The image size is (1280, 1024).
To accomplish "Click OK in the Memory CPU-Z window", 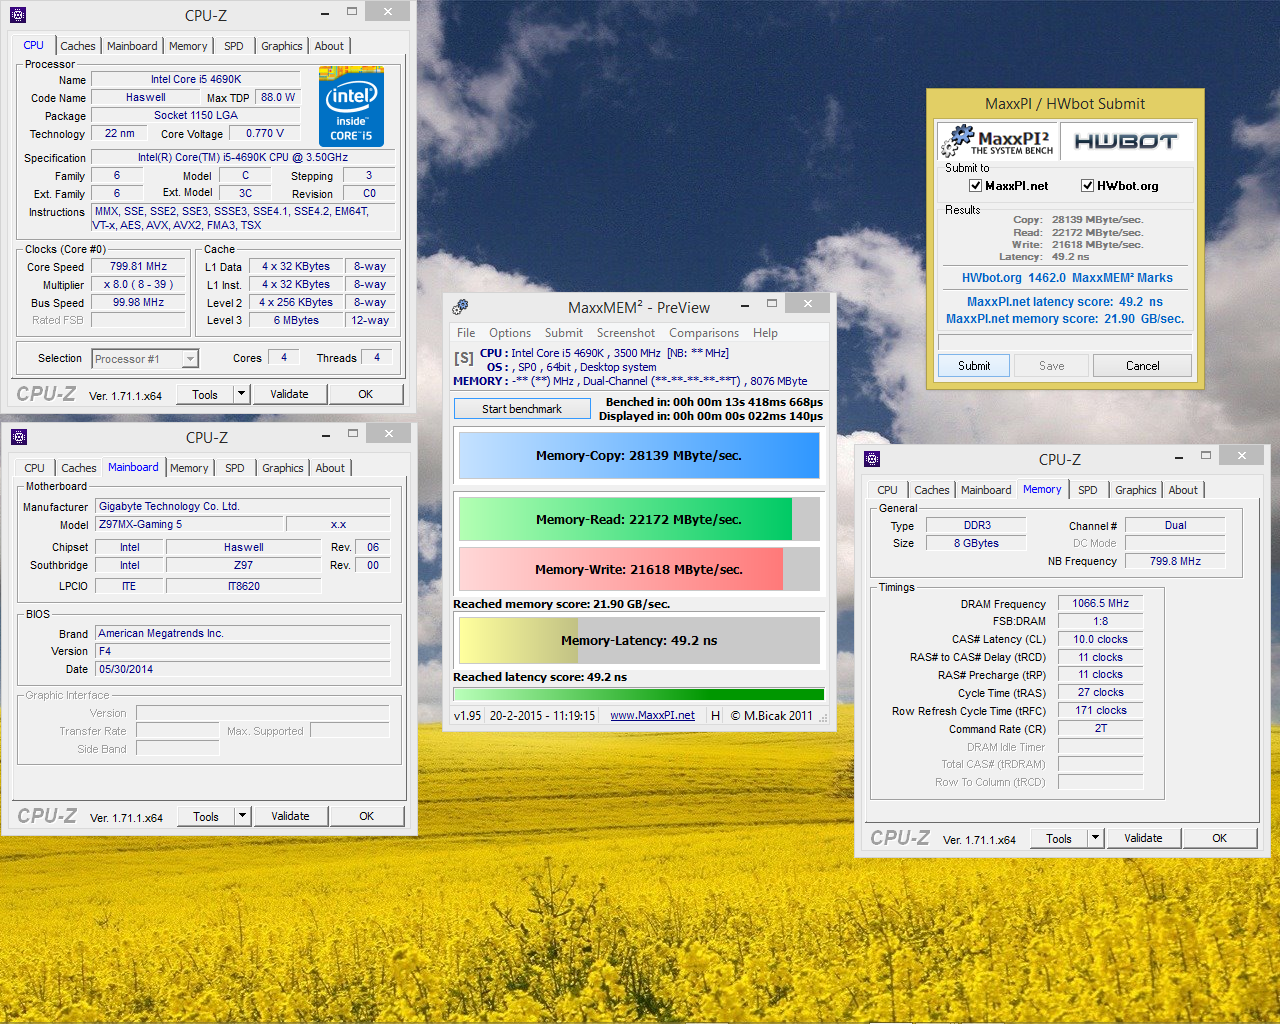I will tap(1220, 838).
